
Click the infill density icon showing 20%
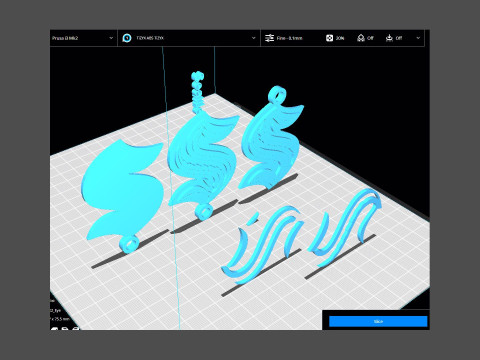click(x=329, y=38)
